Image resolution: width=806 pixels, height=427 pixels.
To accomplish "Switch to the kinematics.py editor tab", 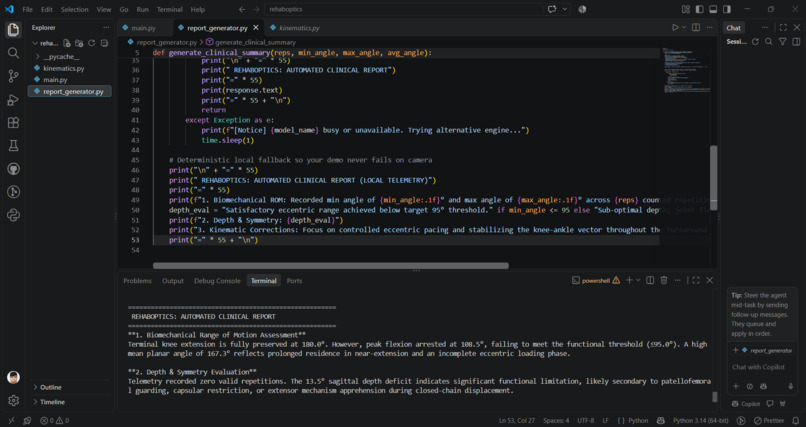I will click(x=299, y=28).
